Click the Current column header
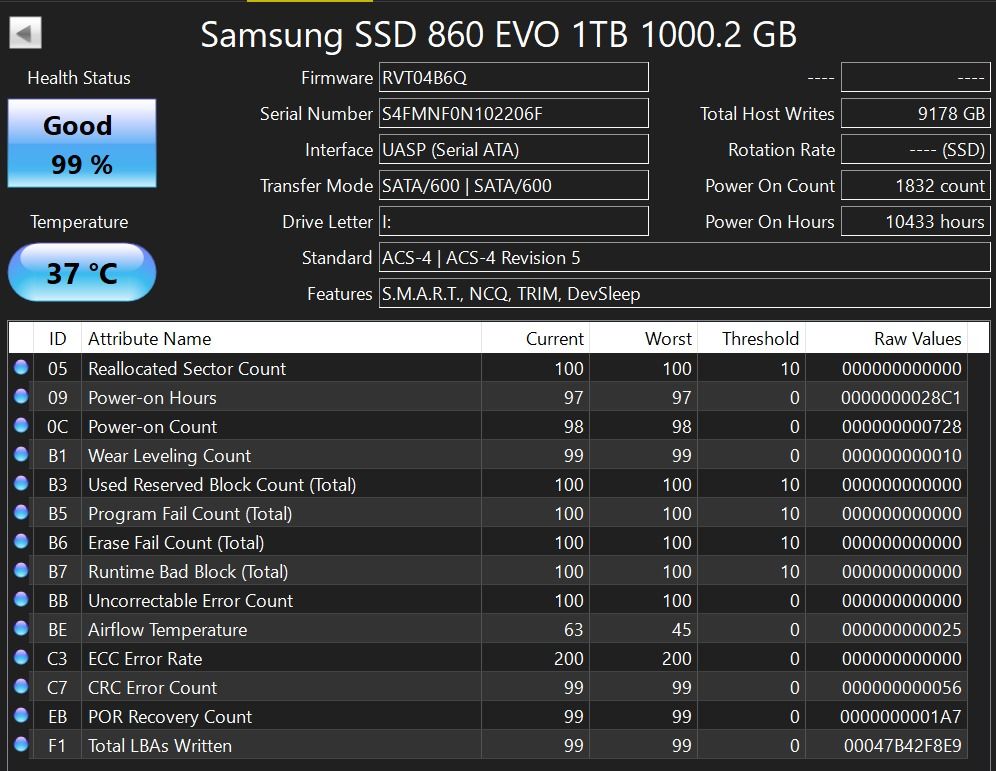 pos(535,339)
